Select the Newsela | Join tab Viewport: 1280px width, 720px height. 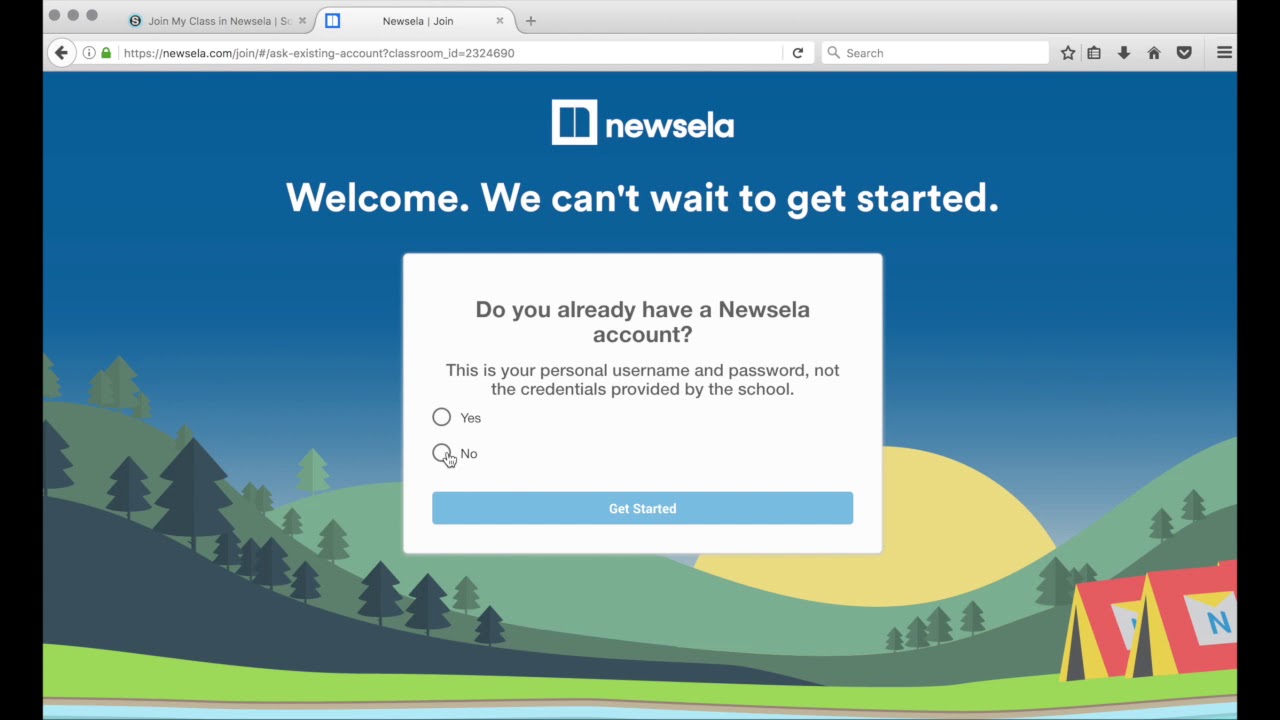pos(417,21)
